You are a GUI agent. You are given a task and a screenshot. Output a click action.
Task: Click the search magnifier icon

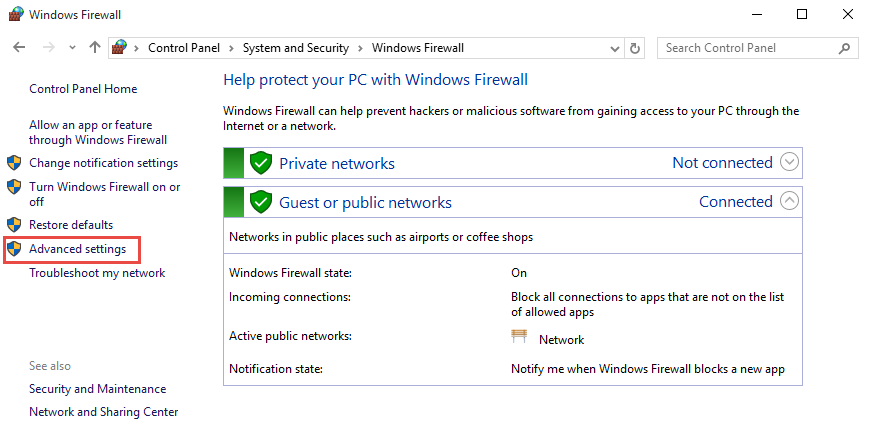coord(844,48)
